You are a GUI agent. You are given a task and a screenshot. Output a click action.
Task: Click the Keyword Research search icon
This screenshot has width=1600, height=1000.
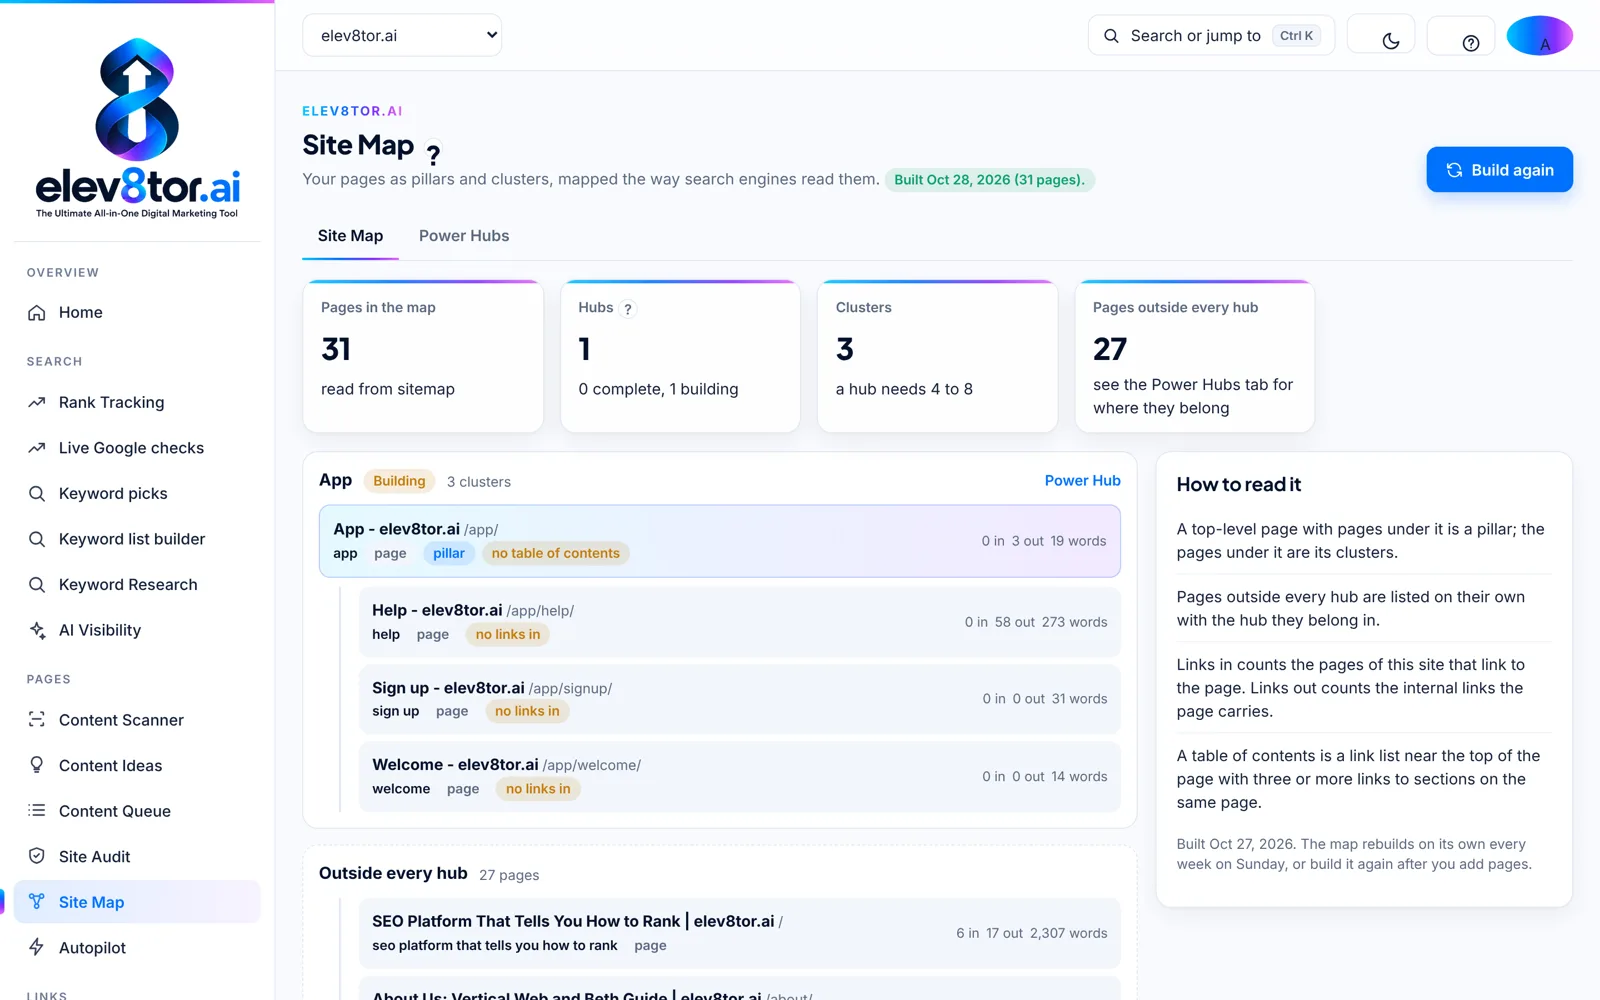click(37, 585)
